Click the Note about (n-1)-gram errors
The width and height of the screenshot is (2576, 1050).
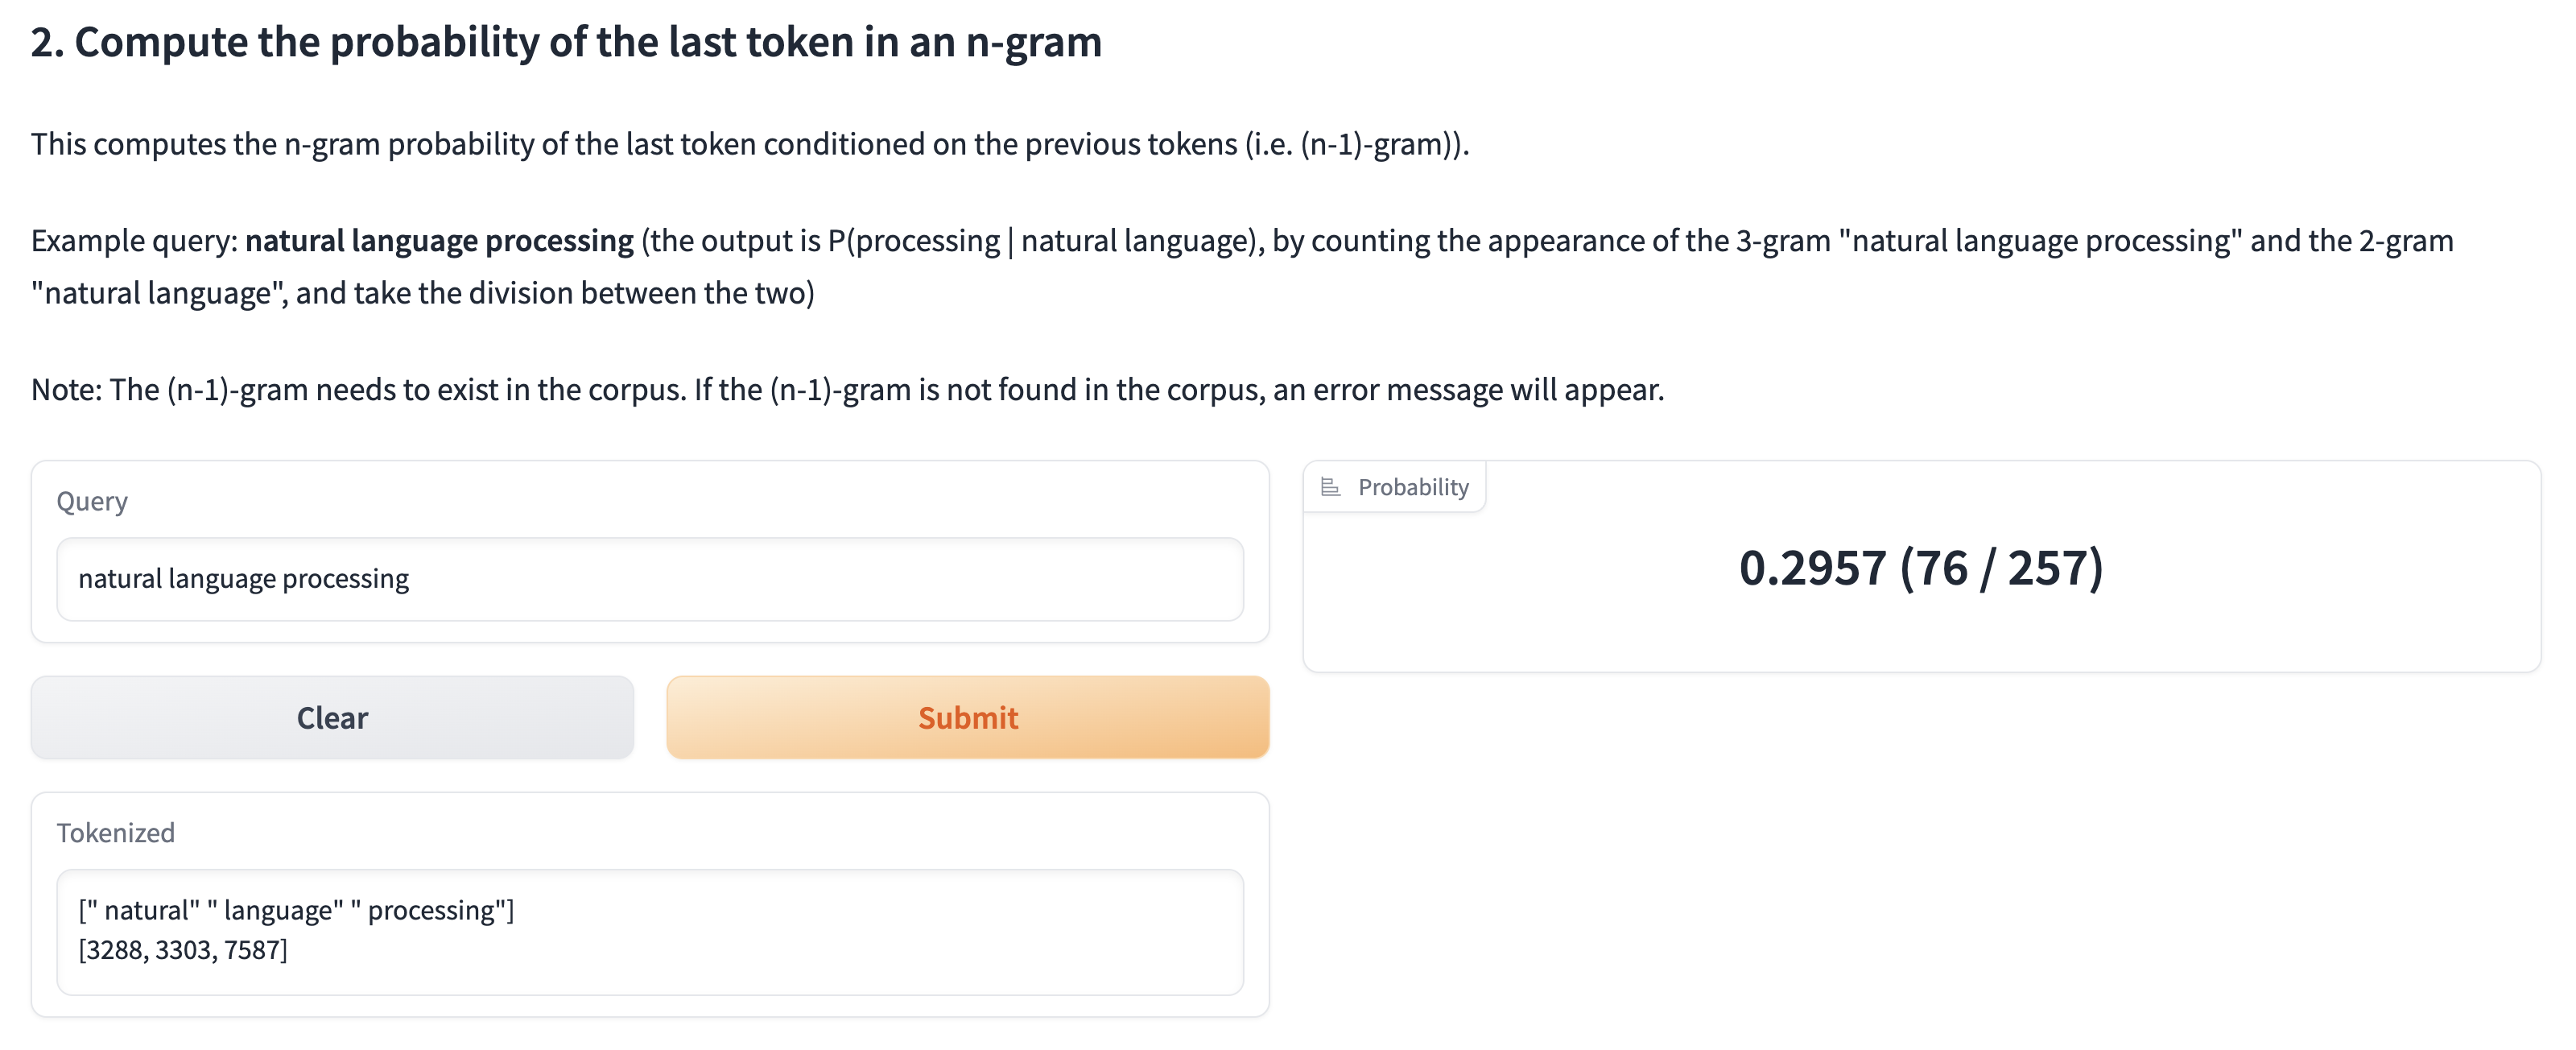[847, 389]
